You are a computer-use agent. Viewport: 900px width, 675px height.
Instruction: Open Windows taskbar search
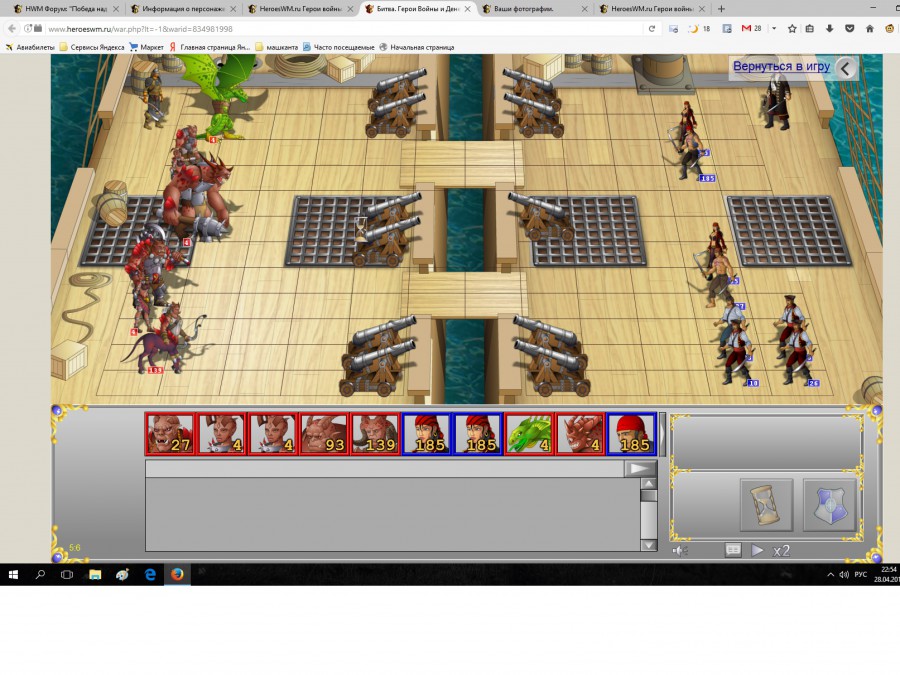click(40, 575)
